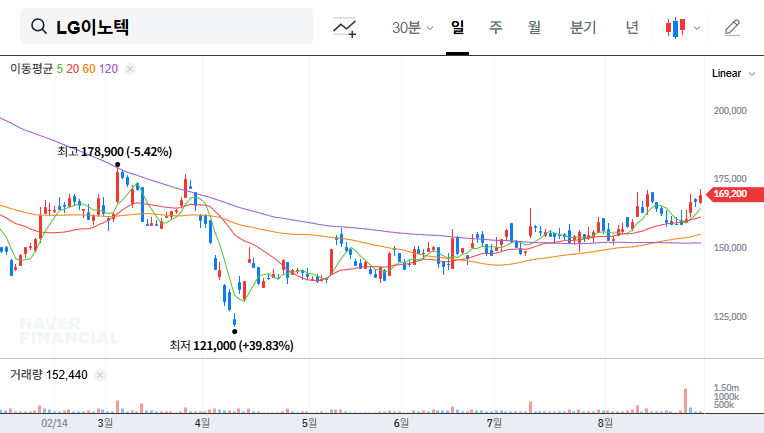The image size is (764, 433).
Task: Activate the pencil drawing tool
Action: [732, 28]
